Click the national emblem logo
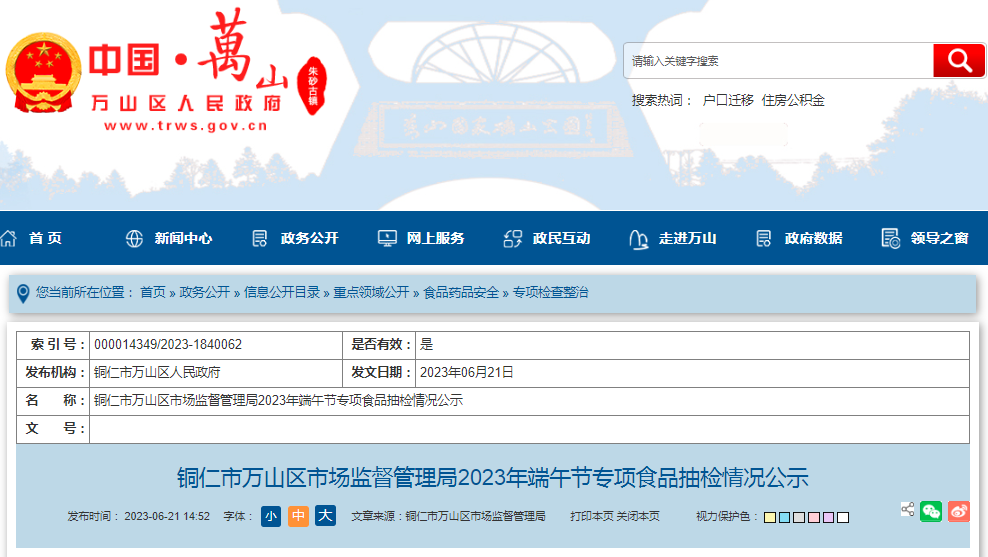The width and height of the screenshot is (988, 557). point(43,77)
